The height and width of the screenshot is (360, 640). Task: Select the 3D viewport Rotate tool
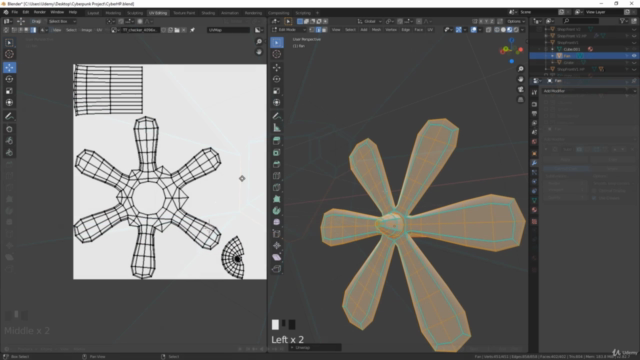point(277,79)
